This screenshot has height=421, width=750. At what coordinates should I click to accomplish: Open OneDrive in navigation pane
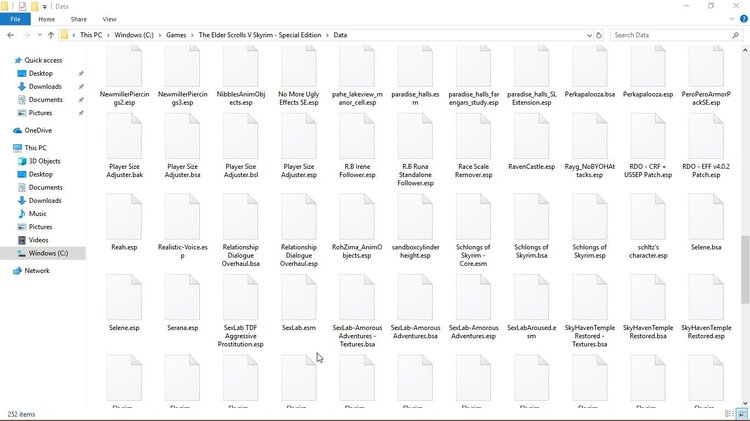[38, 130]
